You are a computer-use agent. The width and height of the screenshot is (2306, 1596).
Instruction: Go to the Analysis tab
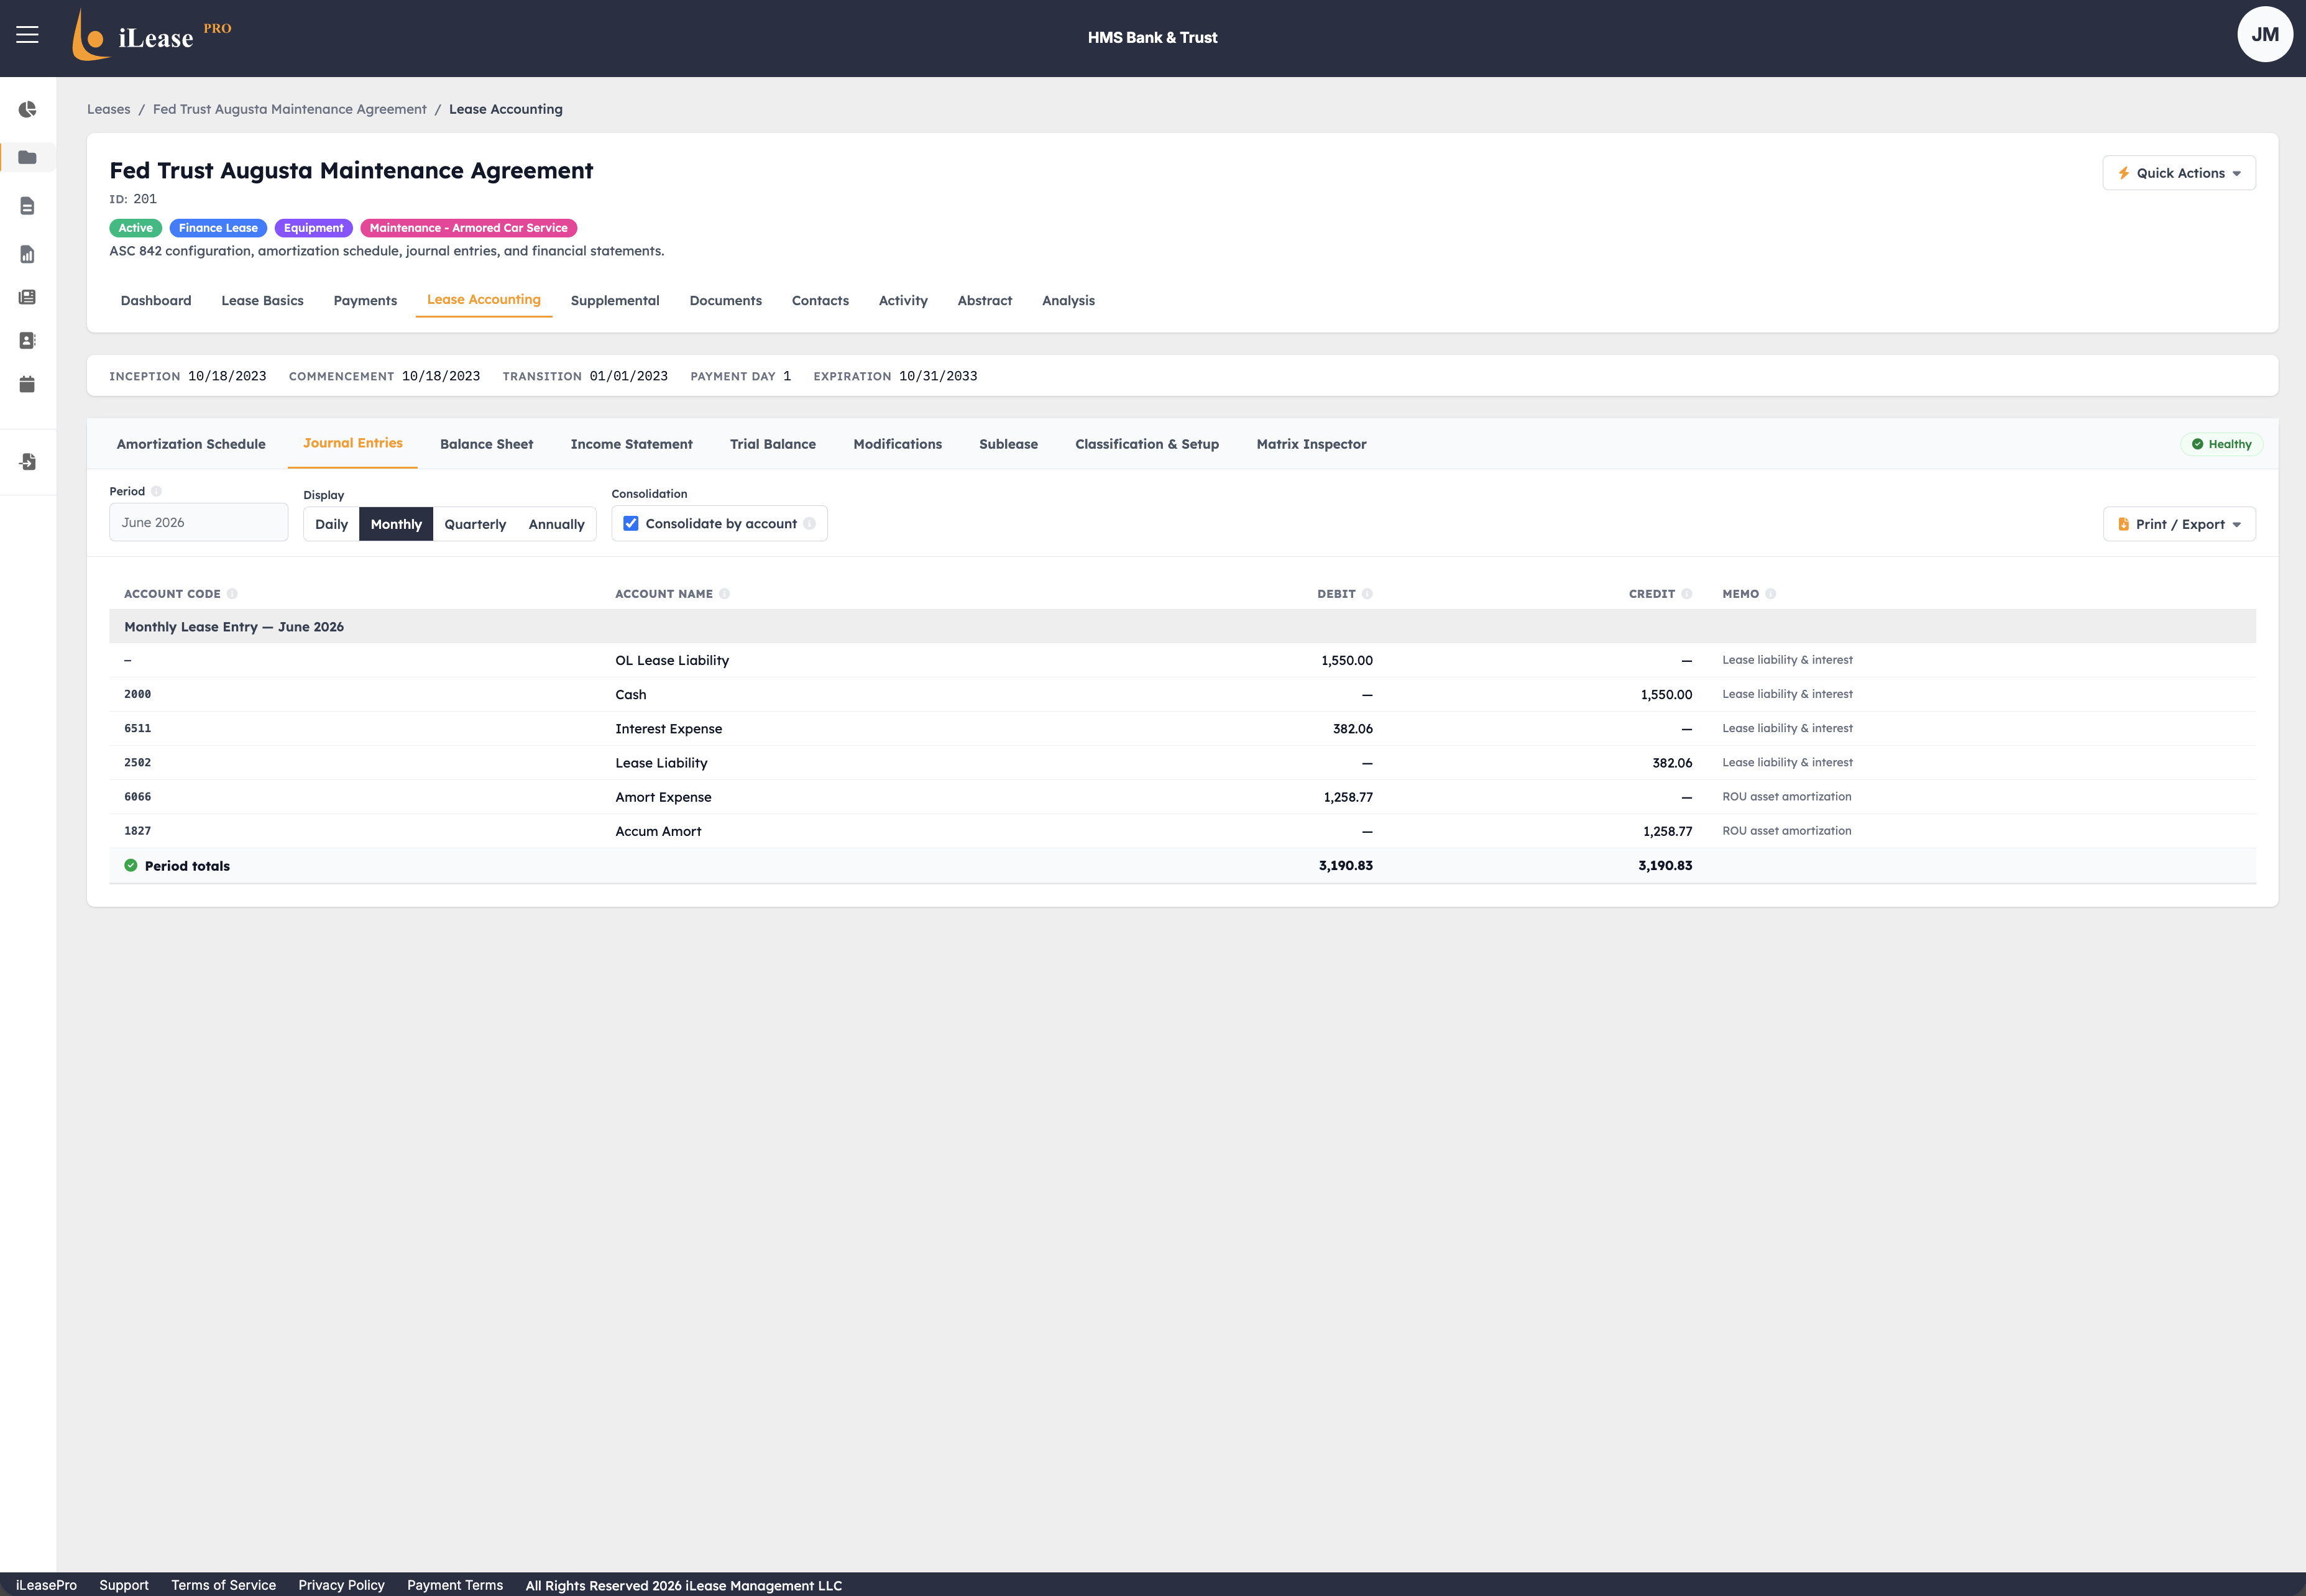pos(1068,301)
